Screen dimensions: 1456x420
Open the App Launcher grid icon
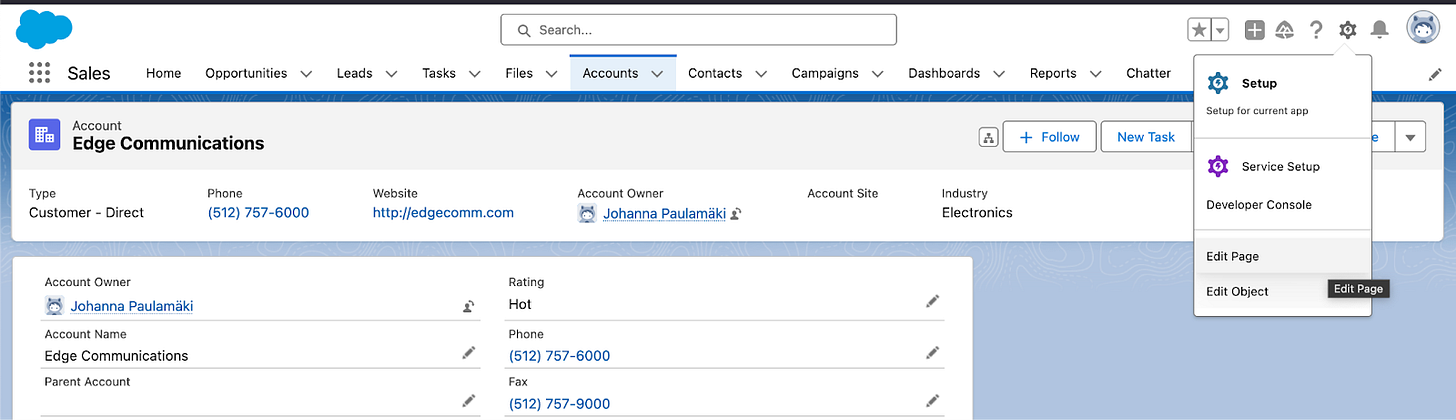[39, 73]
